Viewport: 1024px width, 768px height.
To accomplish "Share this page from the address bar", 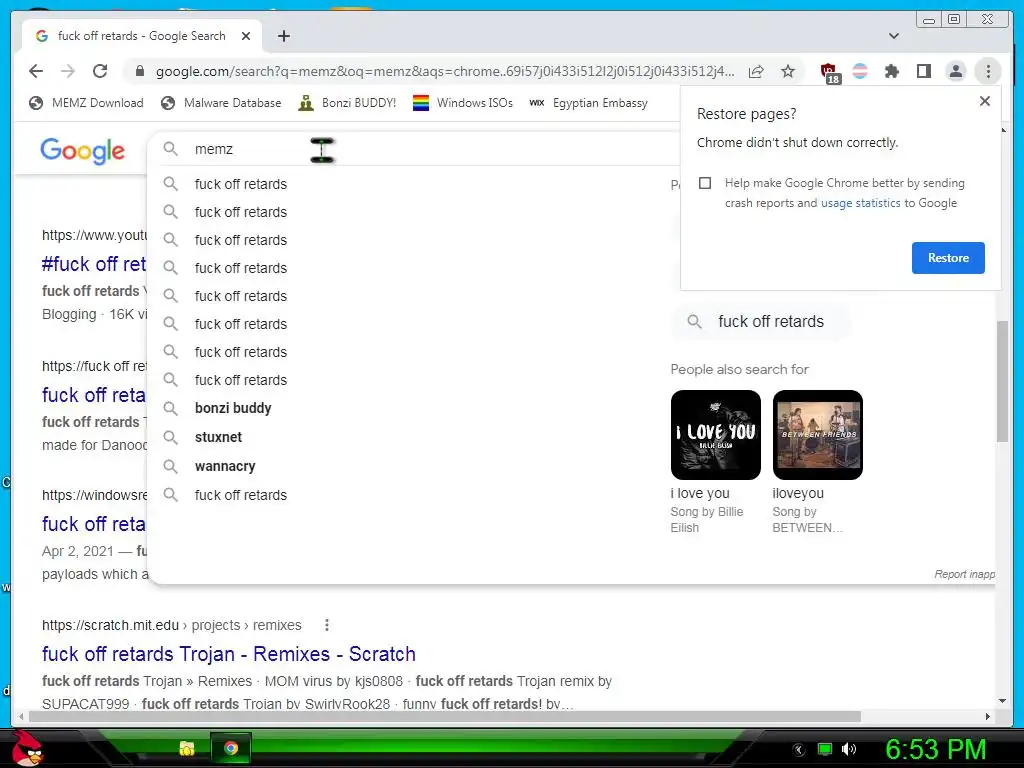I will 756,71.
